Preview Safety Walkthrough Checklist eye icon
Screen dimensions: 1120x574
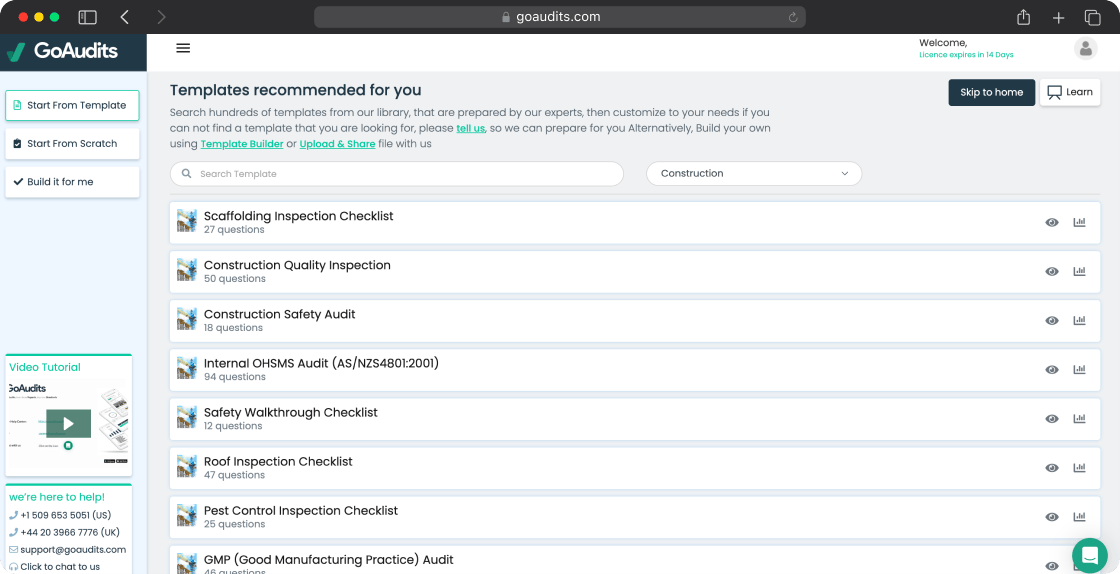tap(1051, 419)
